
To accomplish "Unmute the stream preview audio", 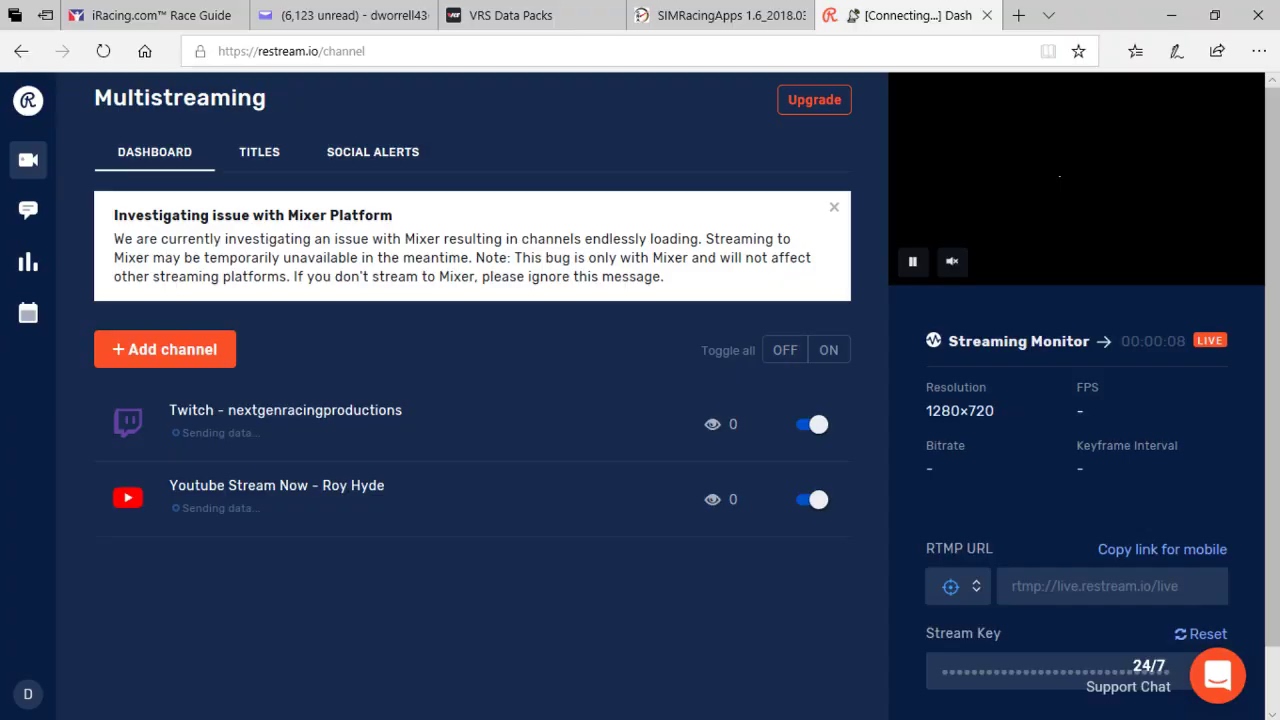I will click(952, 261).
